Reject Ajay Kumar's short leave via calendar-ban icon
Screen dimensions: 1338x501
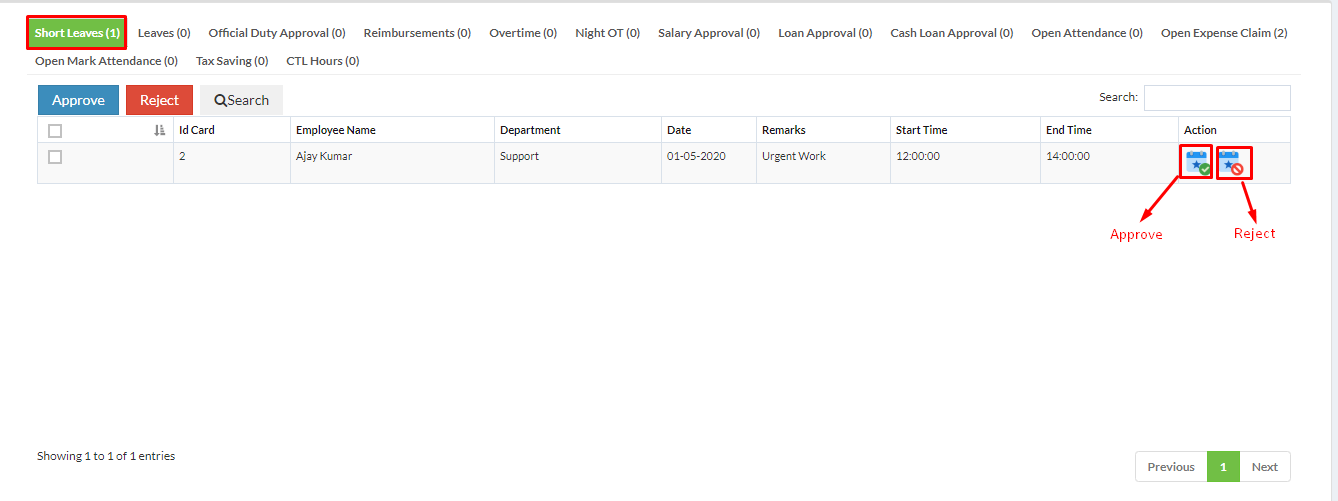pyautogui.click(x=1231, y=162)
